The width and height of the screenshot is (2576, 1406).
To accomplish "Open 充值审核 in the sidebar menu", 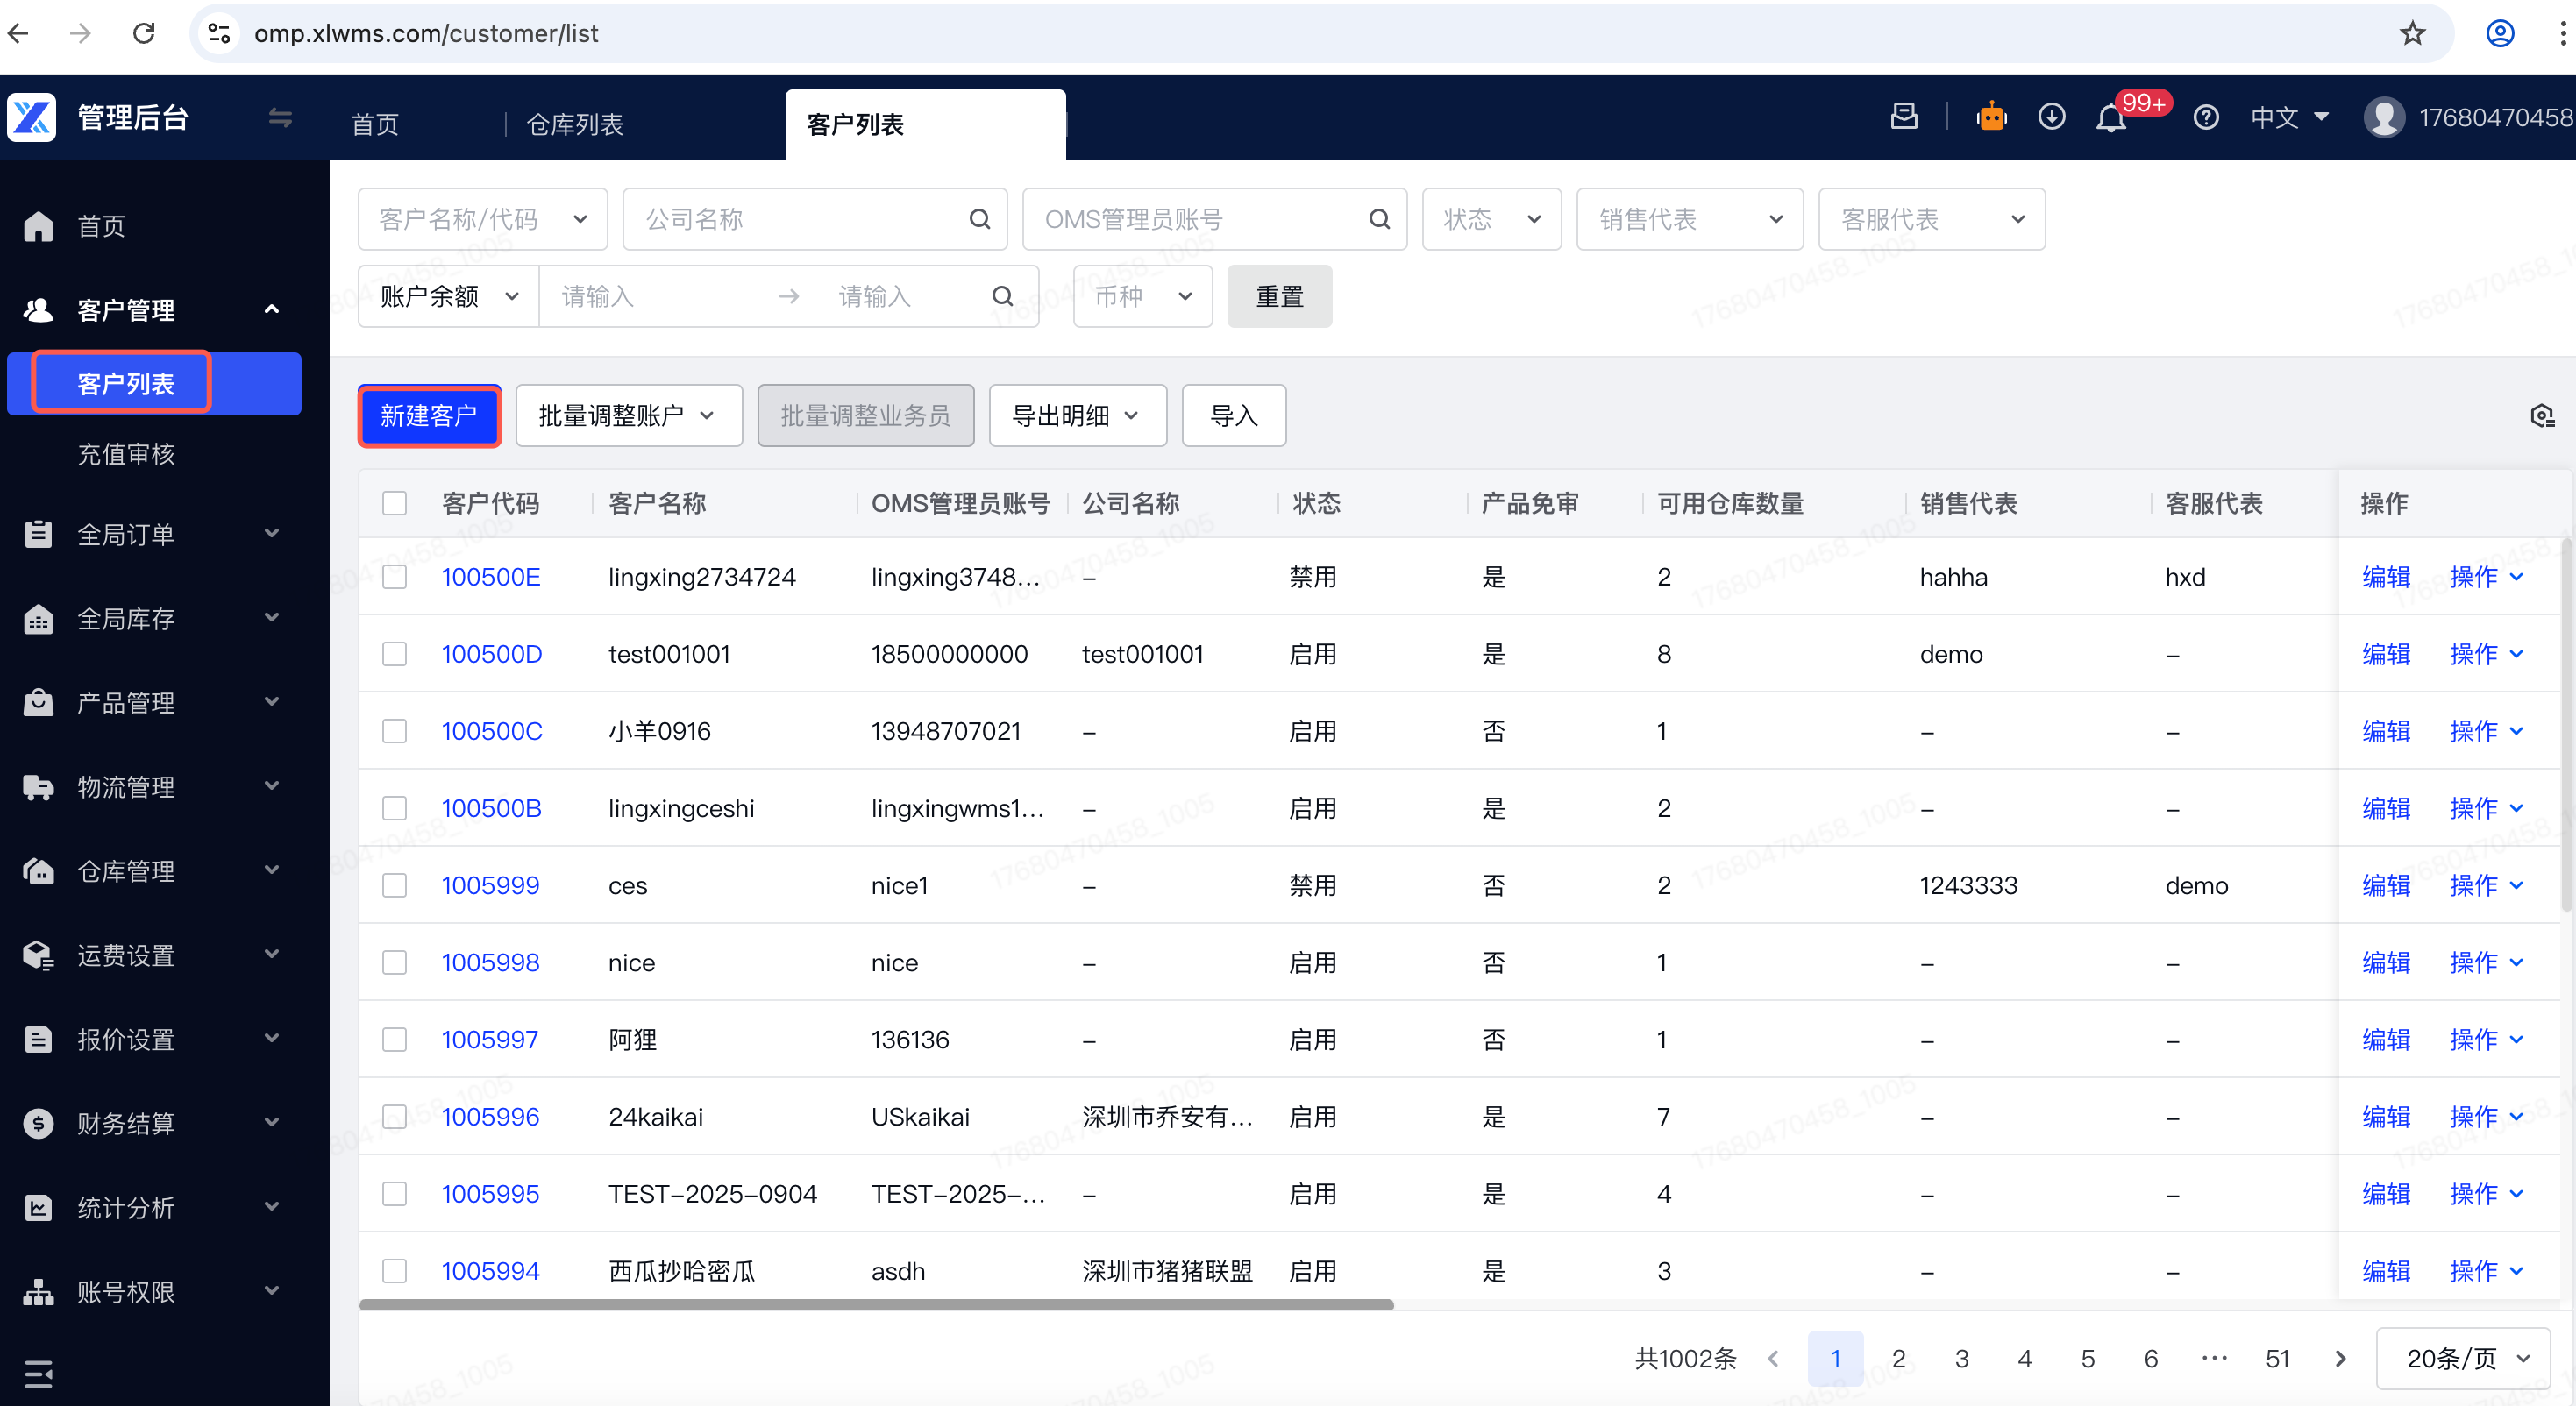I will pos(126,454).
